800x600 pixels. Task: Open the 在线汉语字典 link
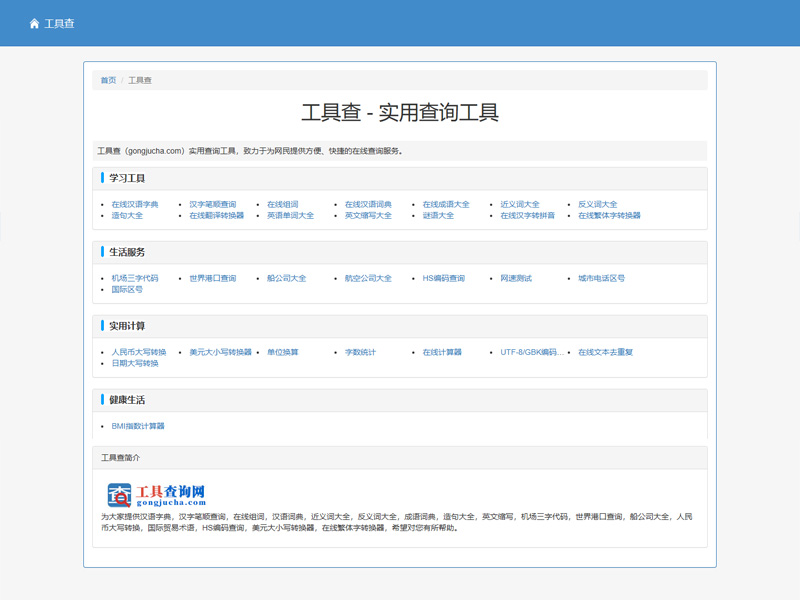(135, 204)
